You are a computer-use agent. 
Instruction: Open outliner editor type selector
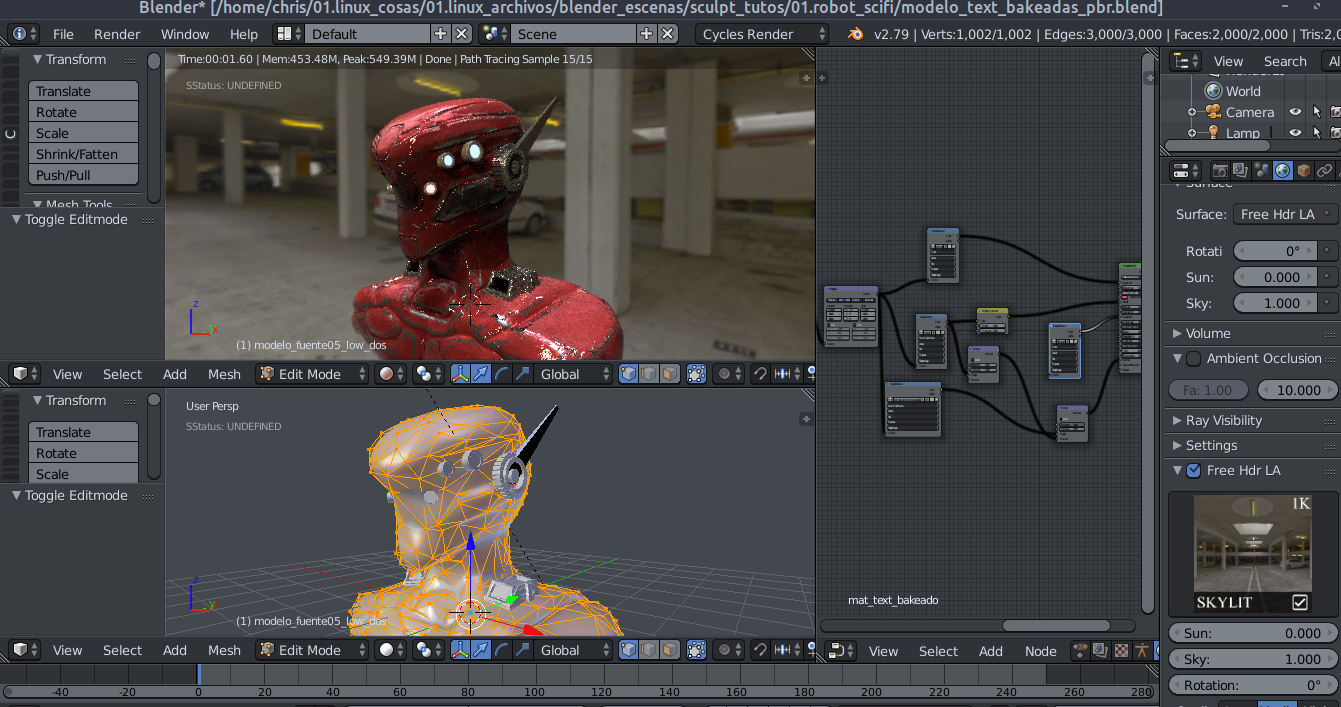coord(1186,61)
